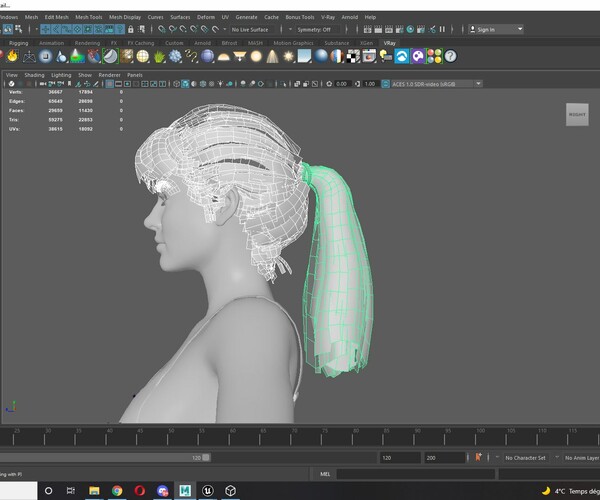The height and width of the screenshot is (500, 600).
Task: Toggle the highlighted resolution gate panel button
Action: tap(109, 84)
